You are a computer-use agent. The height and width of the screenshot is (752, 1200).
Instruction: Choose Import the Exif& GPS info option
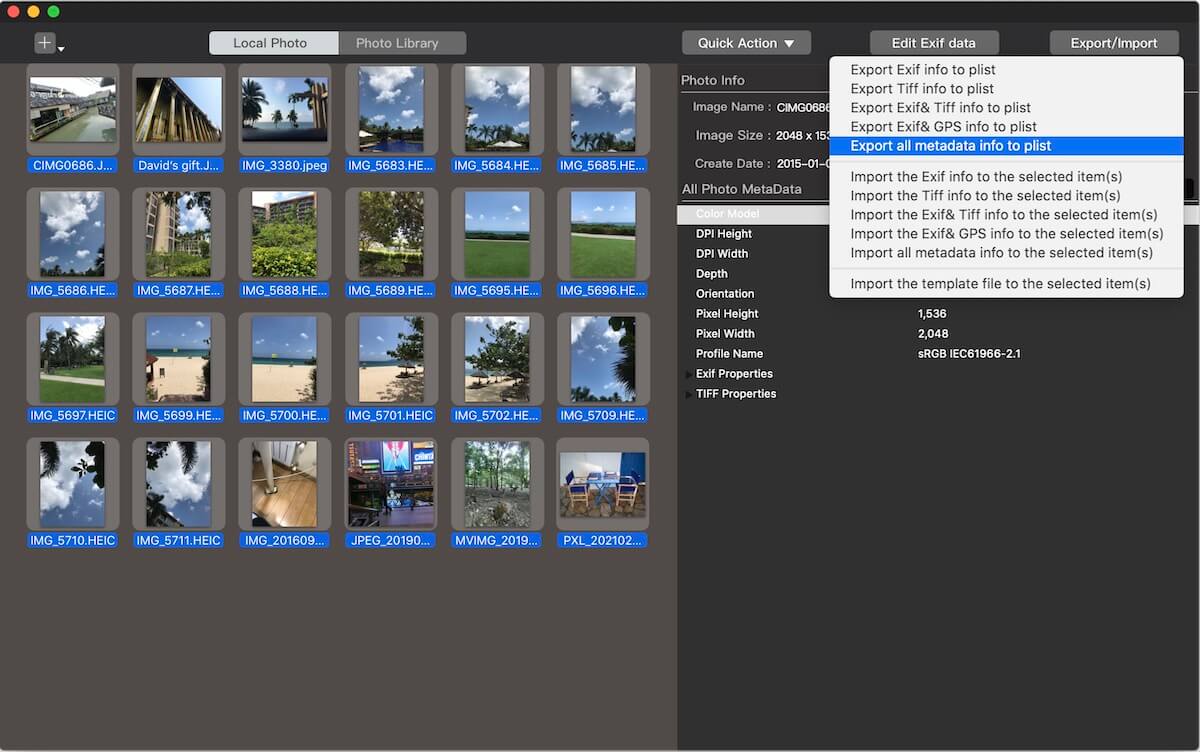tap(1006, 234)
